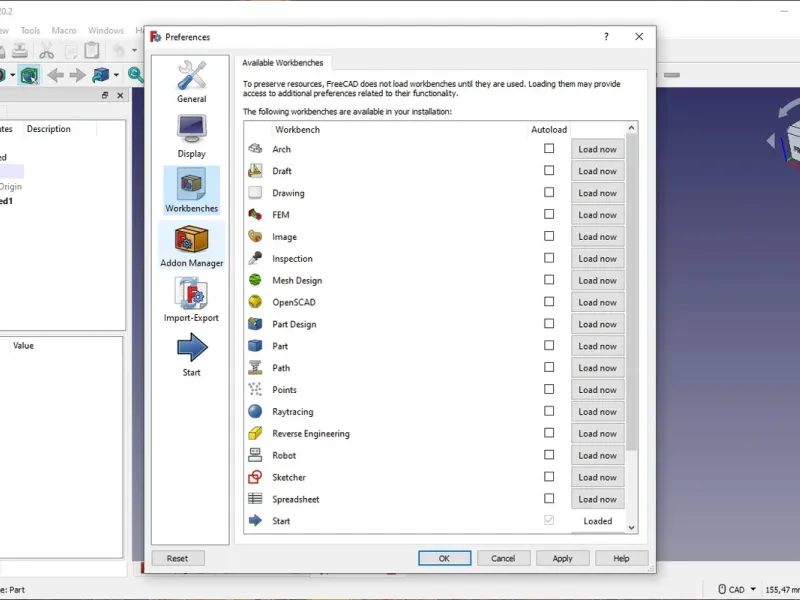
Task: Enable autoload for Path workbench
Action: pyautogui.click(x=549, y=367)
